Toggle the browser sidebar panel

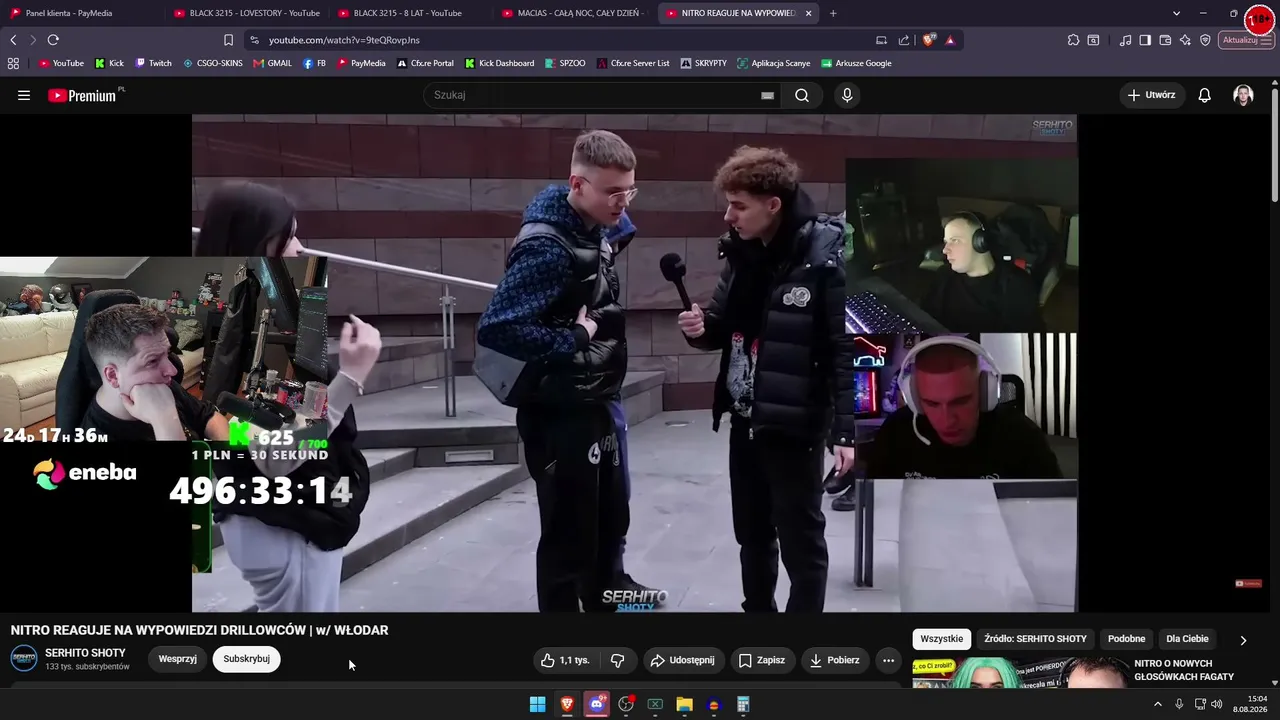coord(1145,40)
